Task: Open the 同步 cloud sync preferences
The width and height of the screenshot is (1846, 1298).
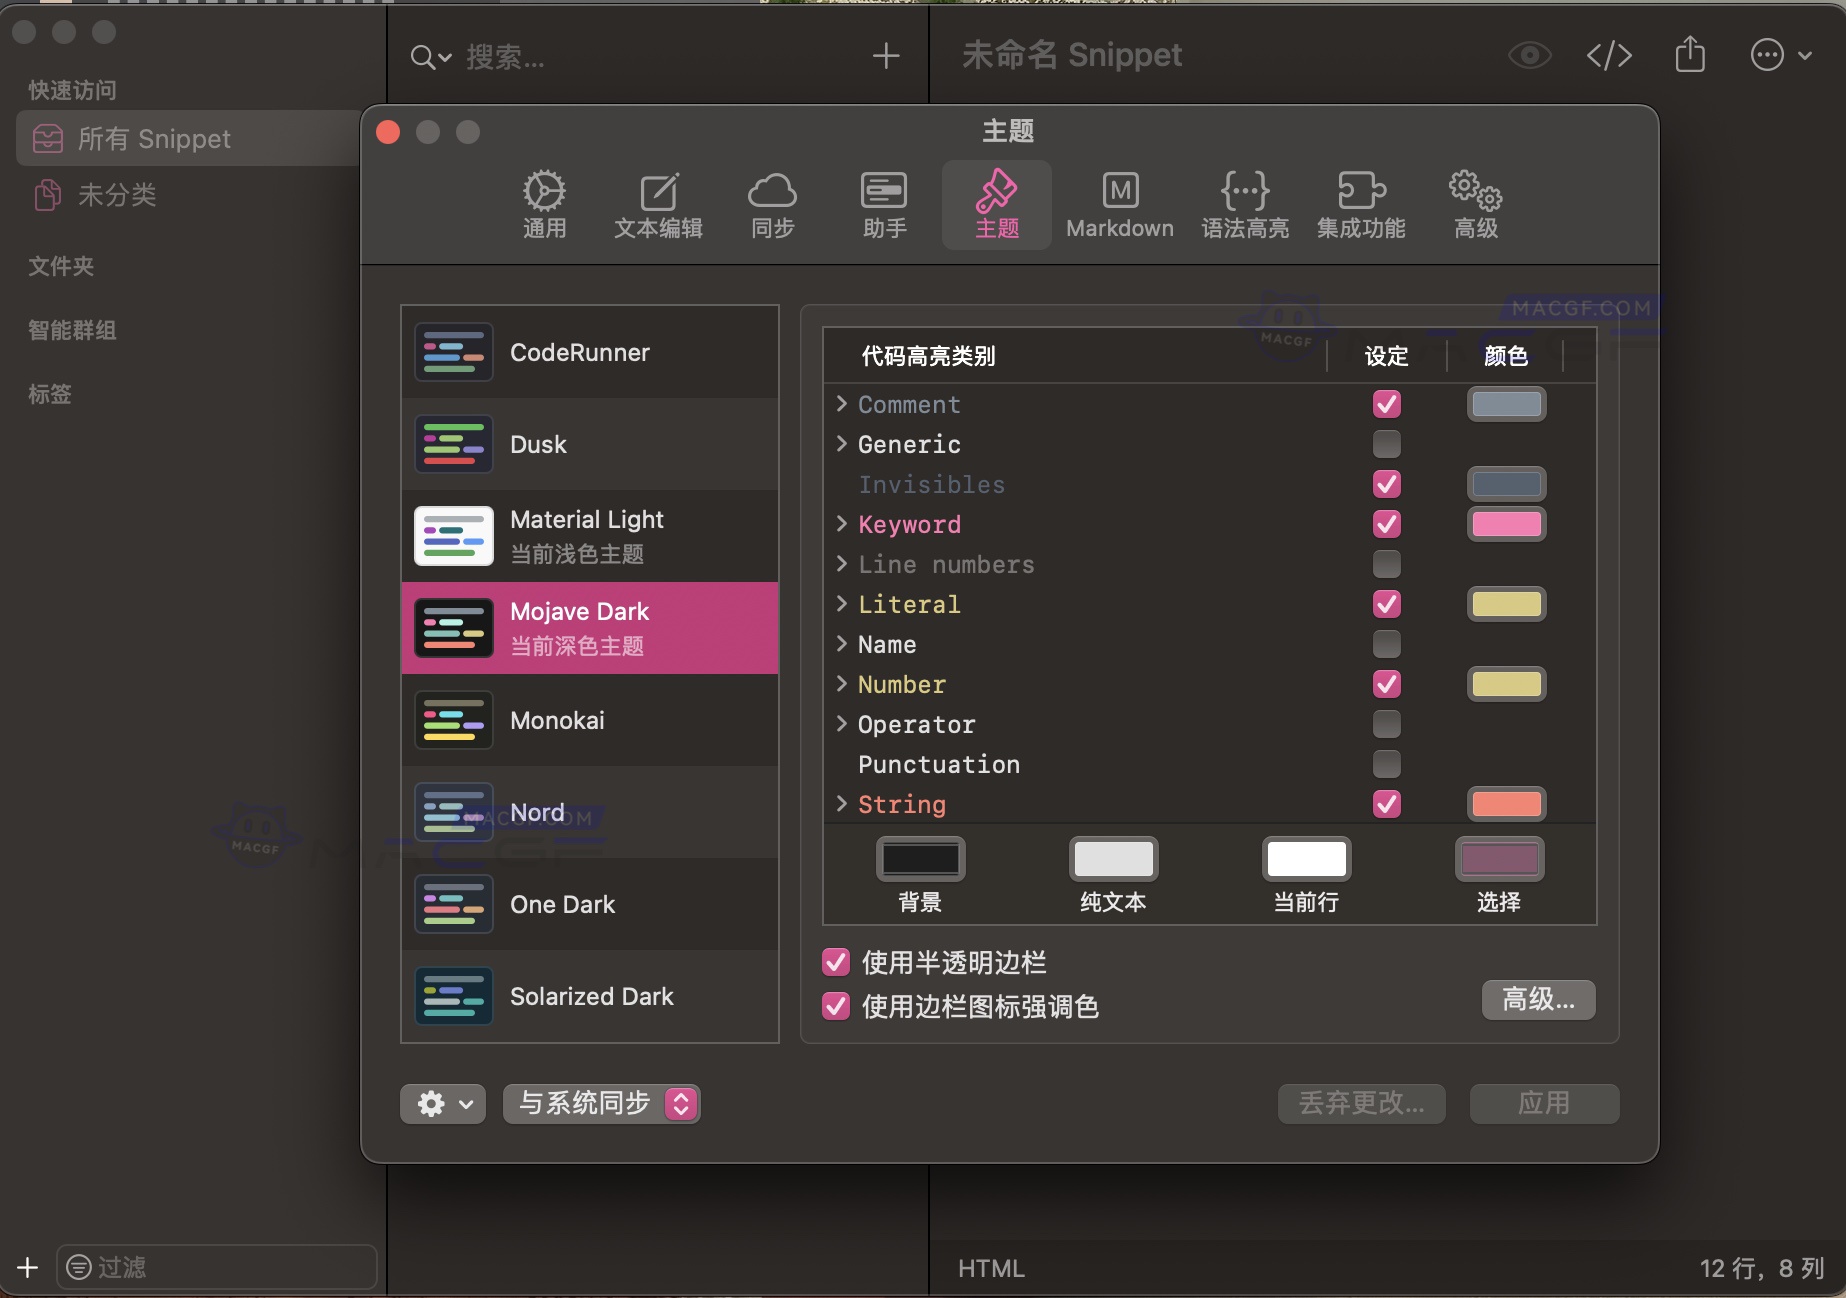Action: point(771,203)
